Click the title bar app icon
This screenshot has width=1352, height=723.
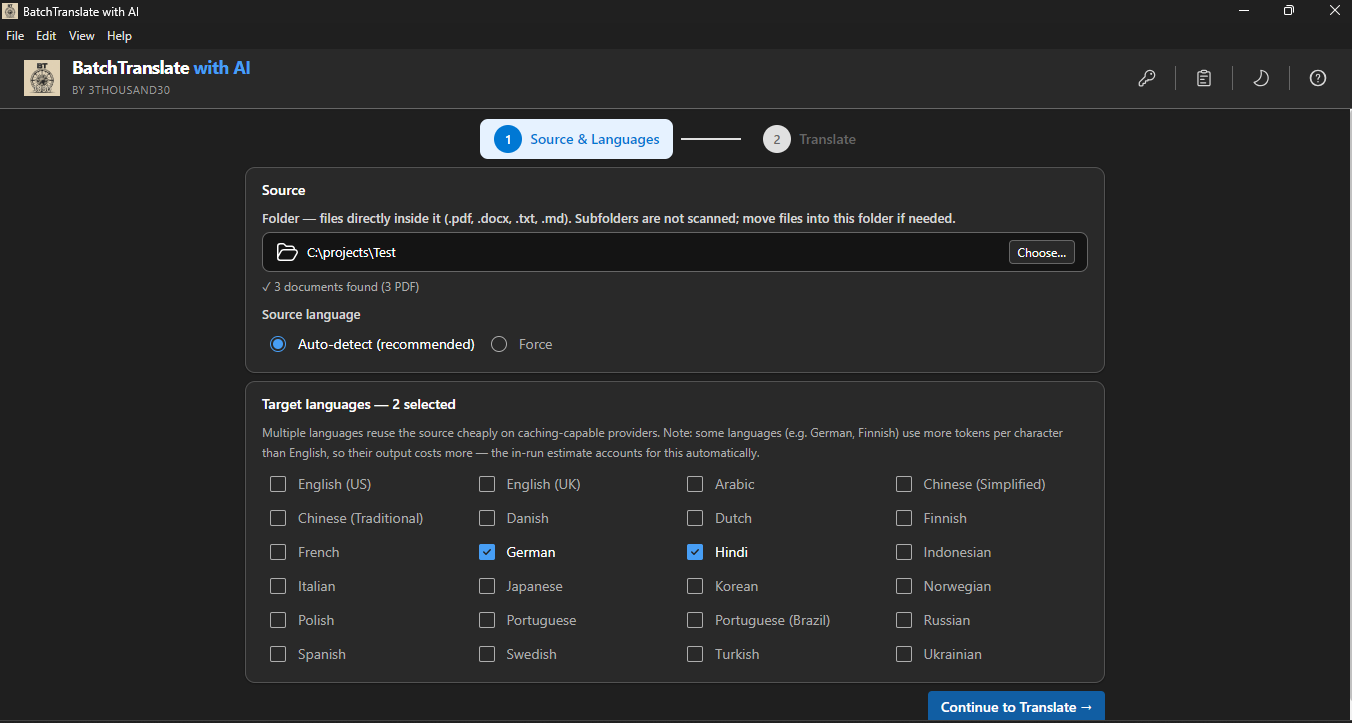pos(9,10)
